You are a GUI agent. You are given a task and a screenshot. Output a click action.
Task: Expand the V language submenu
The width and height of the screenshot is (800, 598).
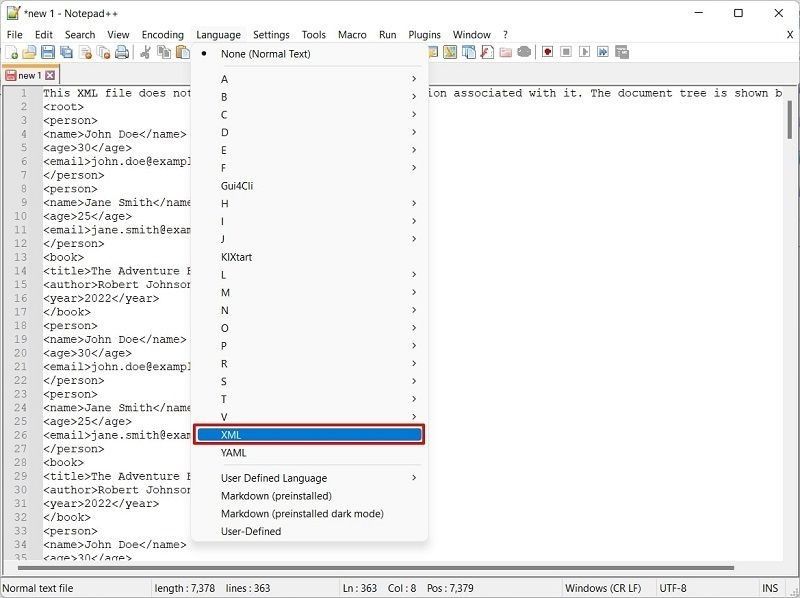309,417
